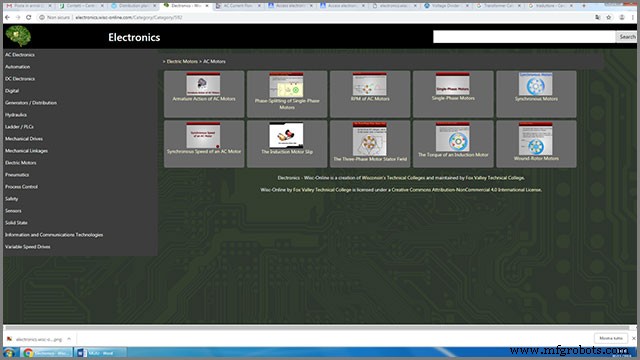
Task: Open The Induction Motor Slip tile
Action: click(x=287, y=144)
